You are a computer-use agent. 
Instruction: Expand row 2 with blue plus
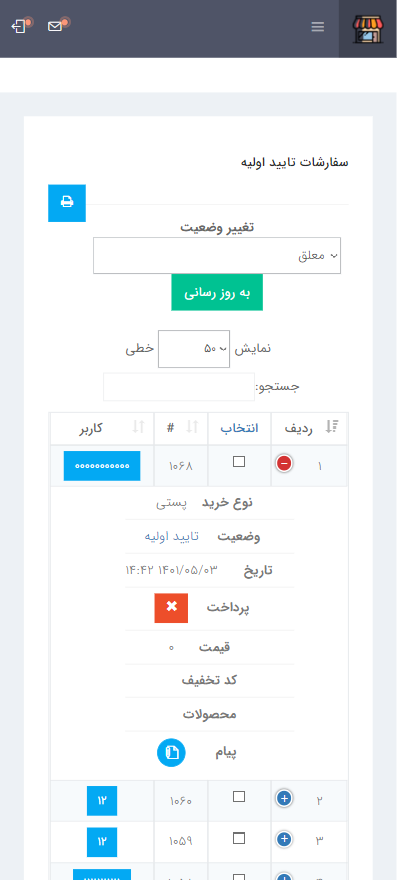click(x=284, y=798)
